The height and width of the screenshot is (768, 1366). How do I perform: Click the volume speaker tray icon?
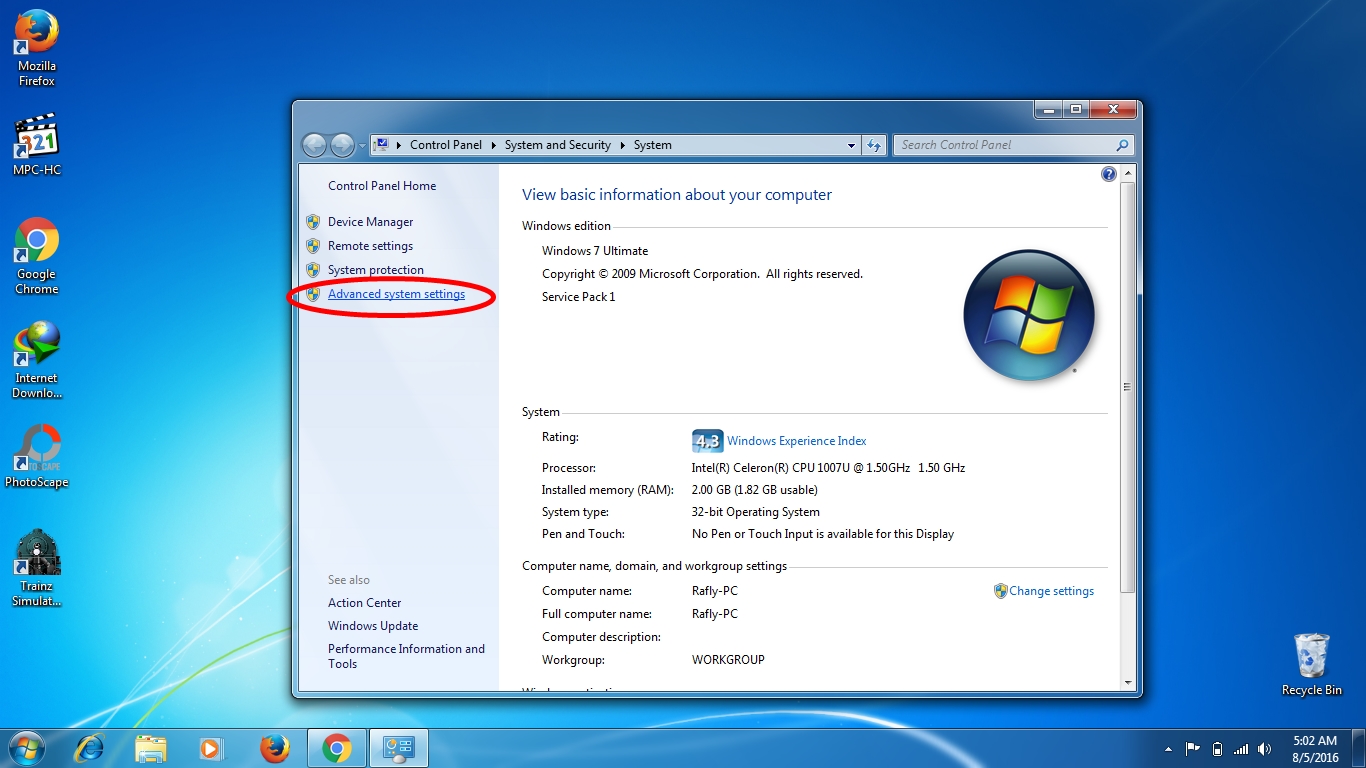click(1265, 749)
